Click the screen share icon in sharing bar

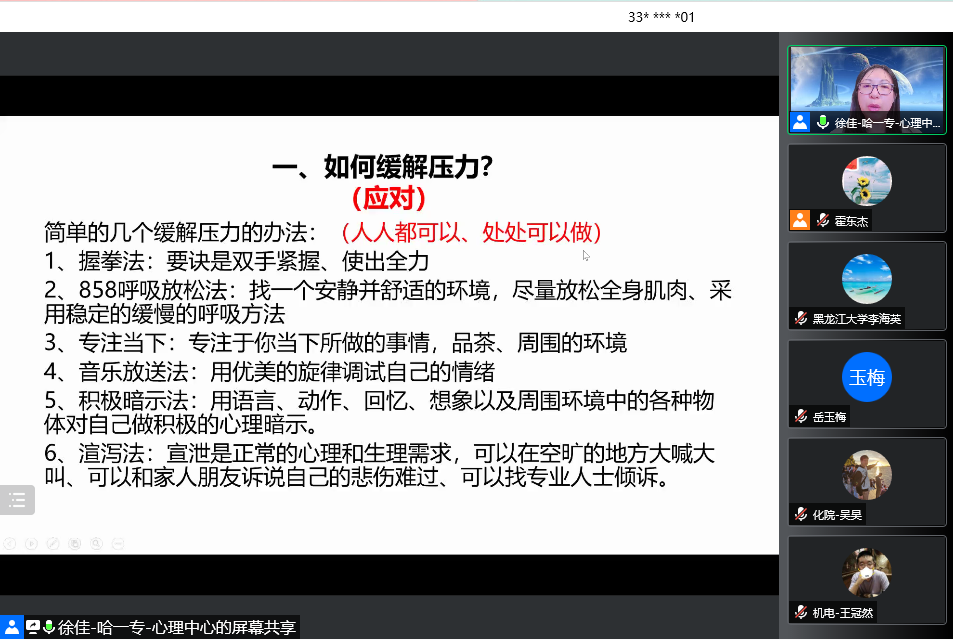[33, 627]
